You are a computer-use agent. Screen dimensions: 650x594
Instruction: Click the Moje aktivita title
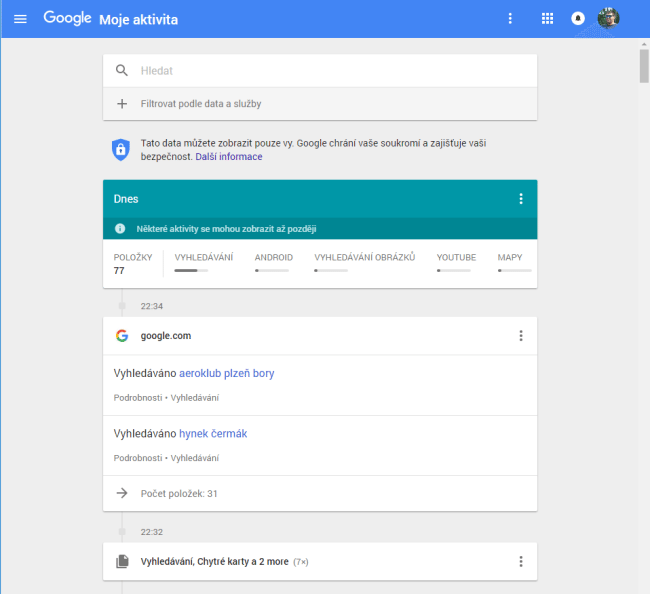[x=138, y=19]
